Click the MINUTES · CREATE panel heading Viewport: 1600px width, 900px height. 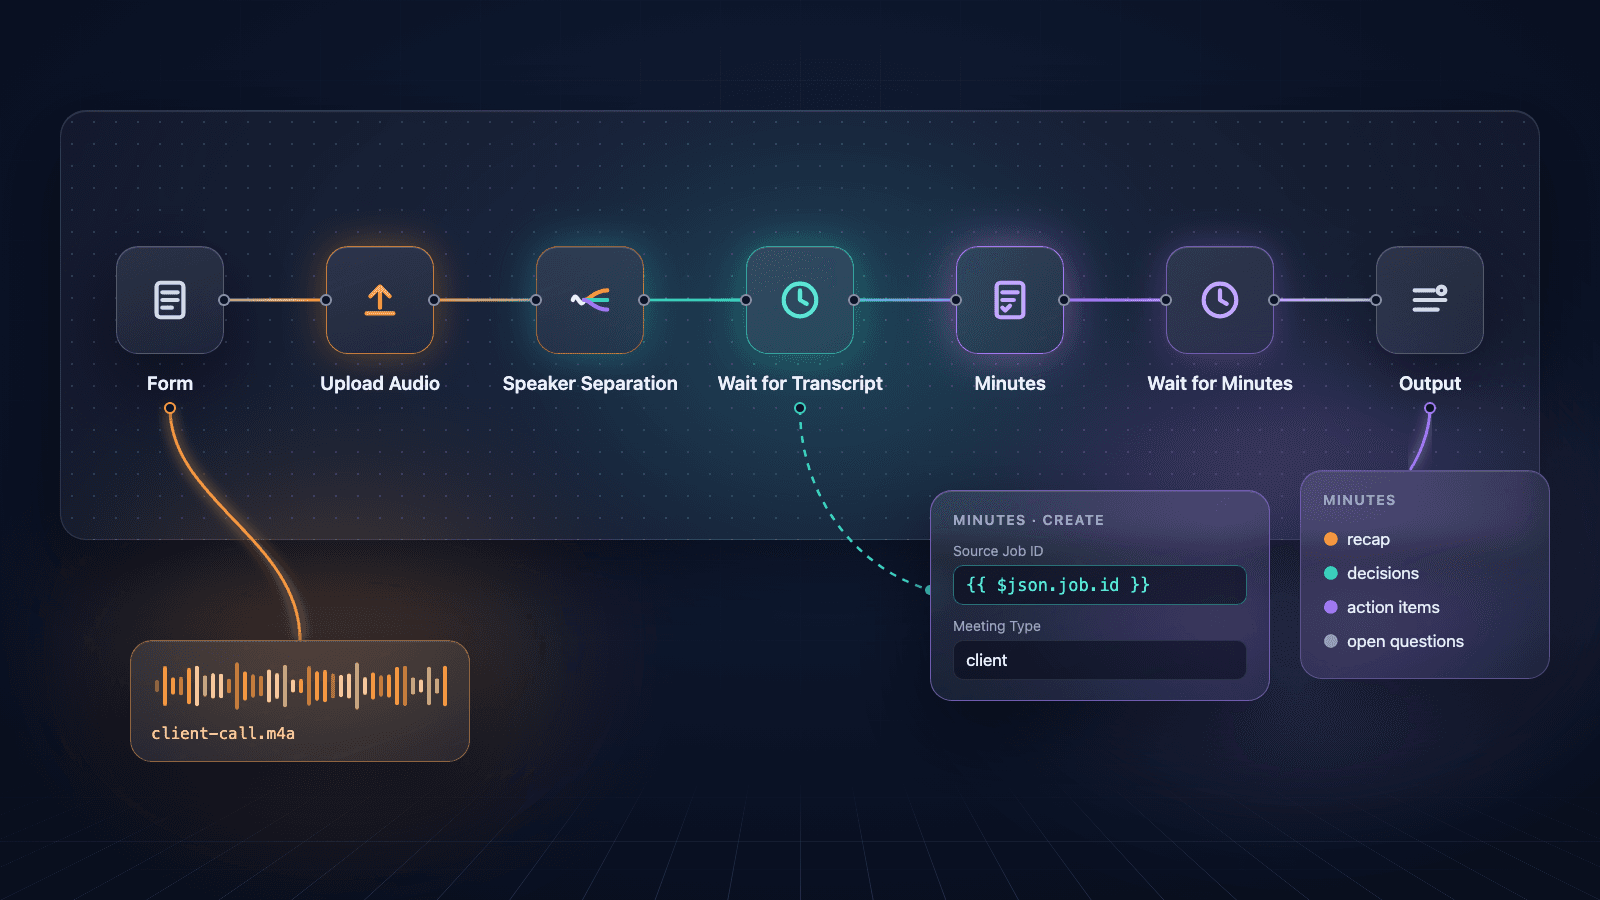[x=1028, y=520]
